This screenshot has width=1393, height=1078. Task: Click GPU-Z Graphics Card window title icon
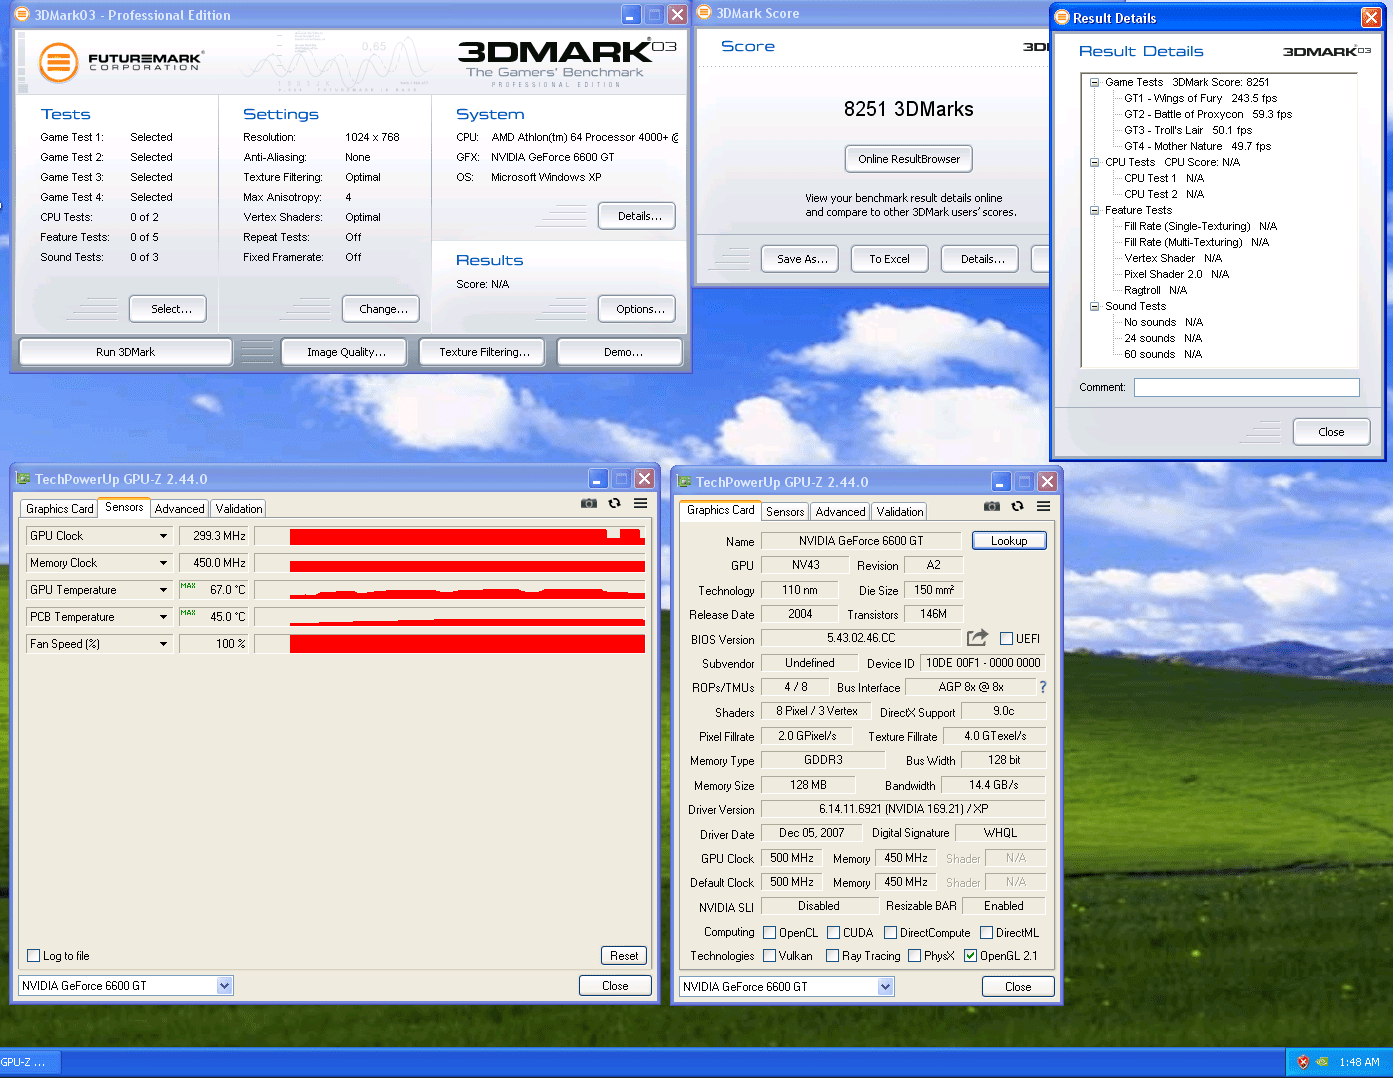point(685,482)
